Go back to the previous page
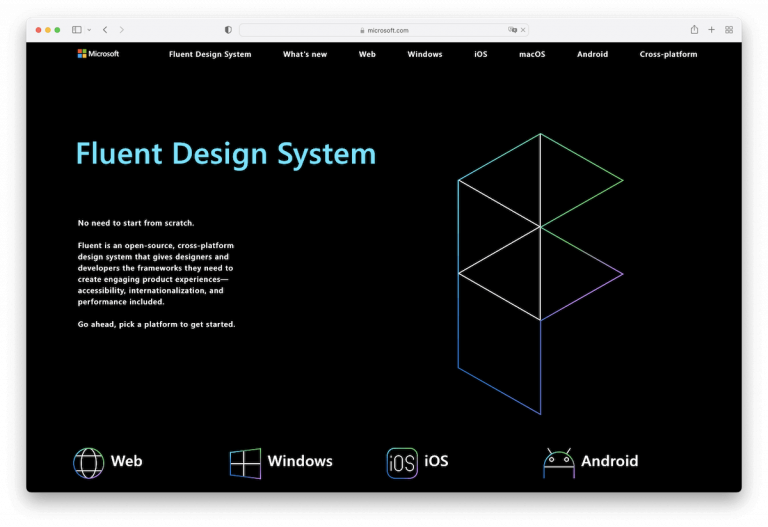Image resolution: width=768 pixels, height=527 pixels. coord(105,30)
